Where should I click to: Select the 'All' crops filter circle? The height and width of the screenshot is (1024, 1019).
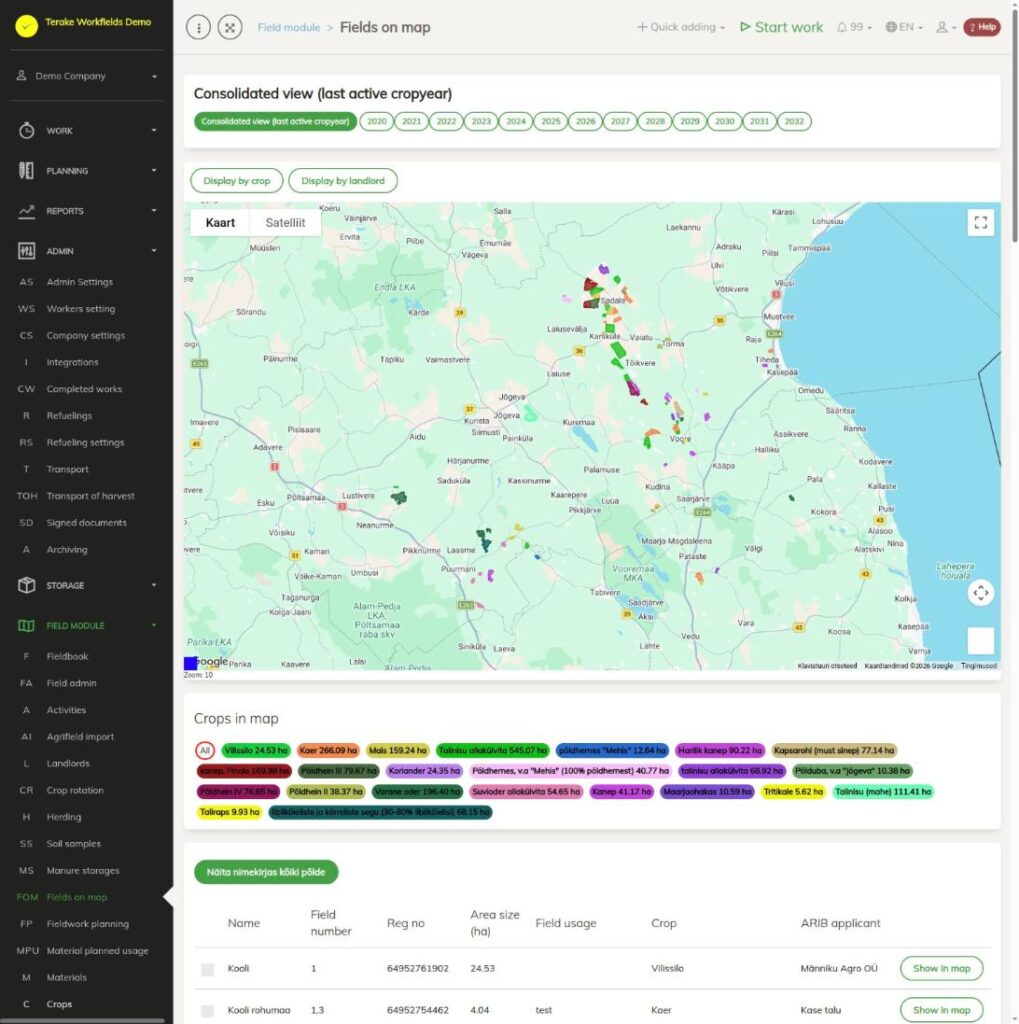[205, 750]
